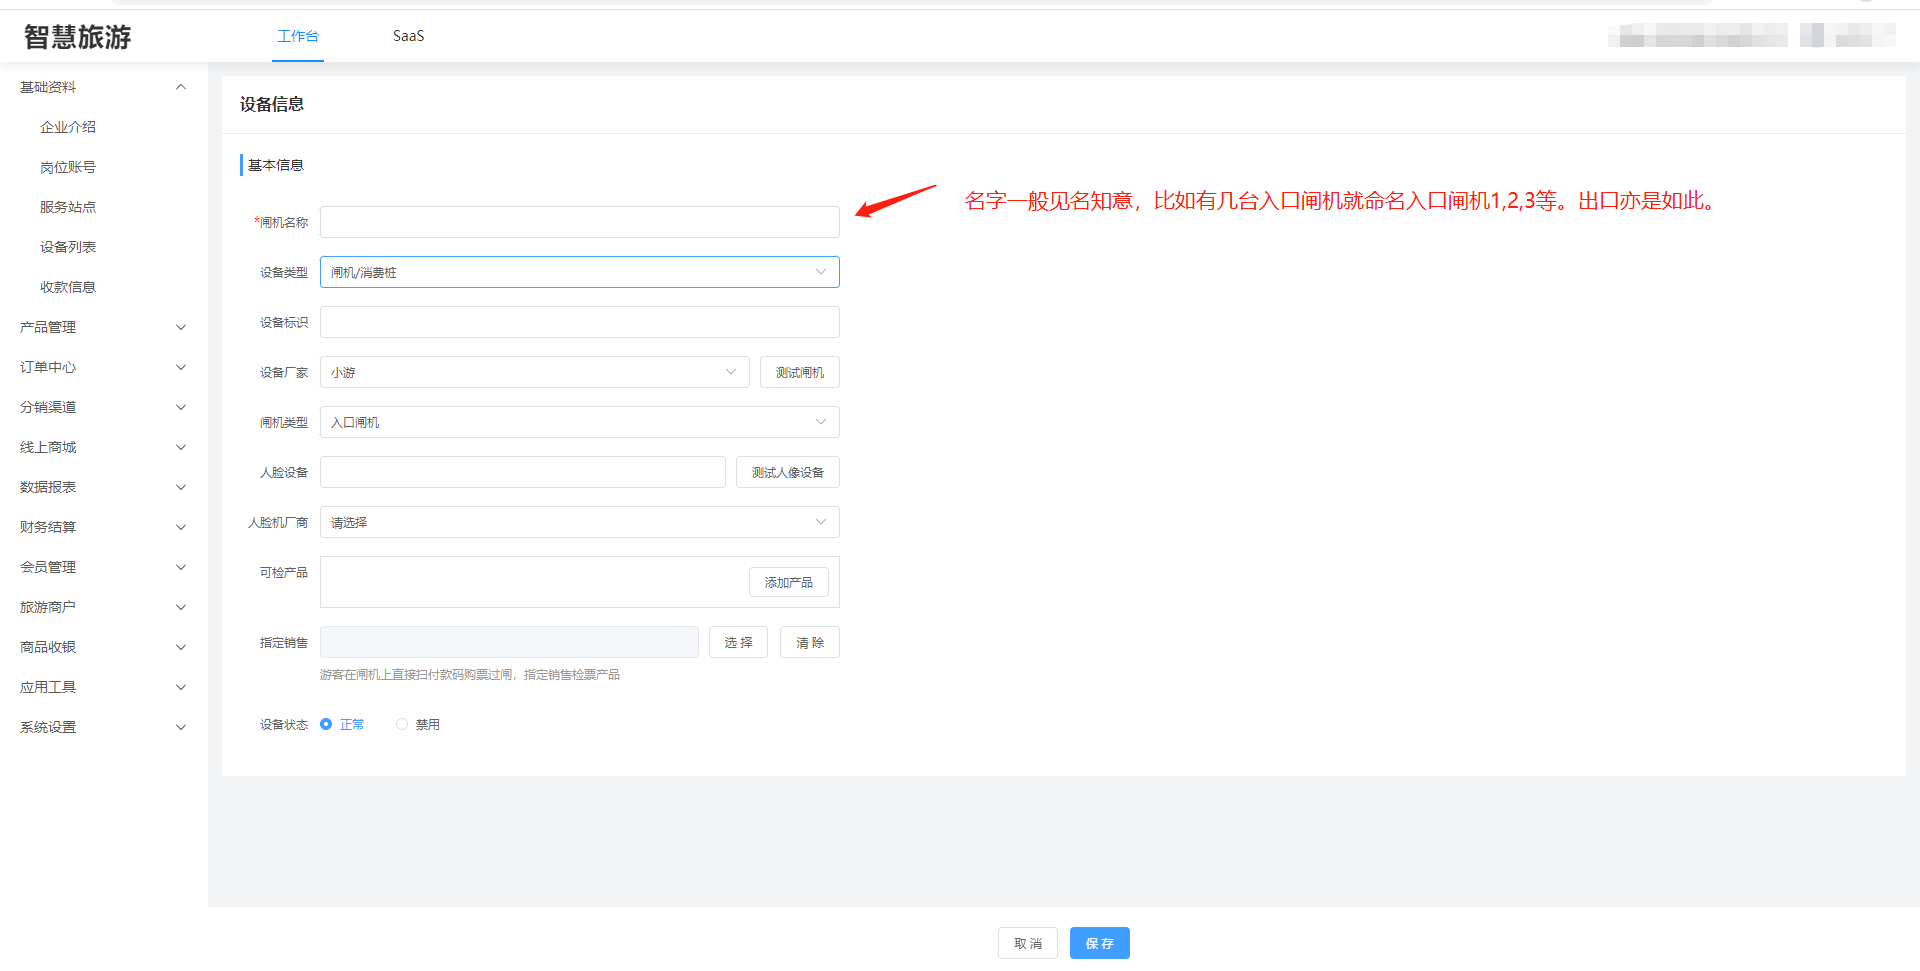This screenshot has width=1920, height=971.
Task: Click the 测试人像设备 button
Action: click(x=787, y=472)
